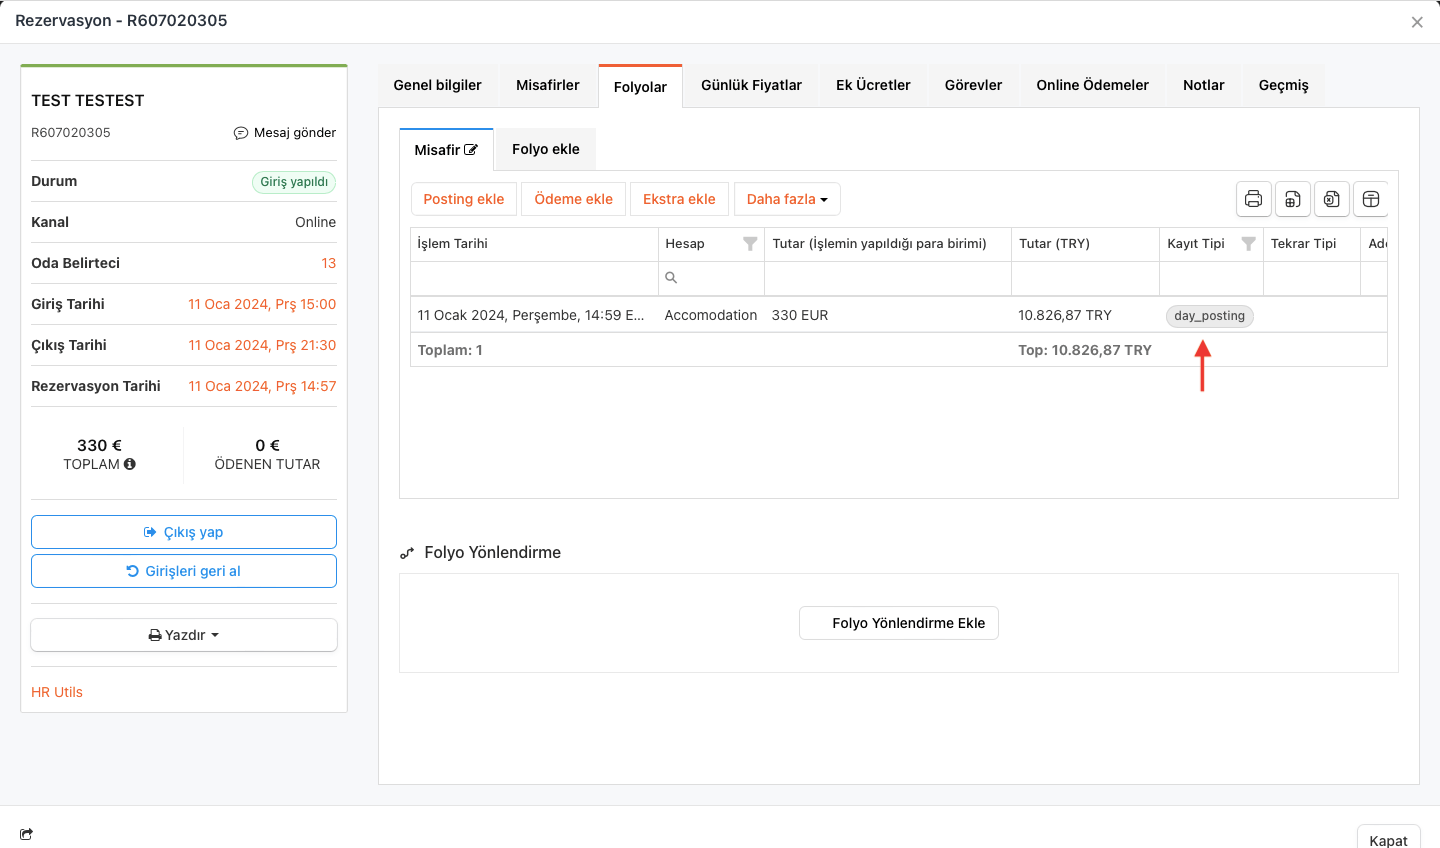This screenshot has width=1440, height=848.
Task: Open the column chooser icon
Action: 1371,199
